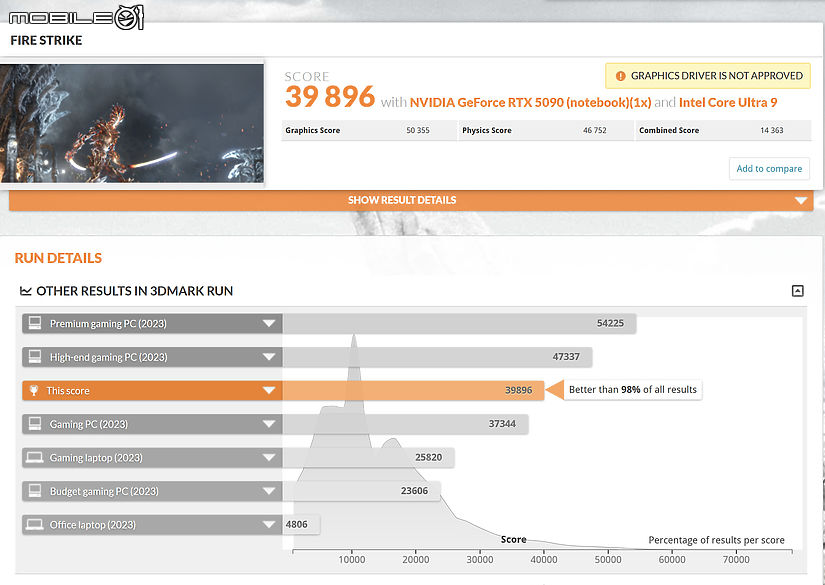825x585 pixels.
Task: Open the NVIDIA GeForce RTX 5090 (notebook) link
Action: coord(530,102)
